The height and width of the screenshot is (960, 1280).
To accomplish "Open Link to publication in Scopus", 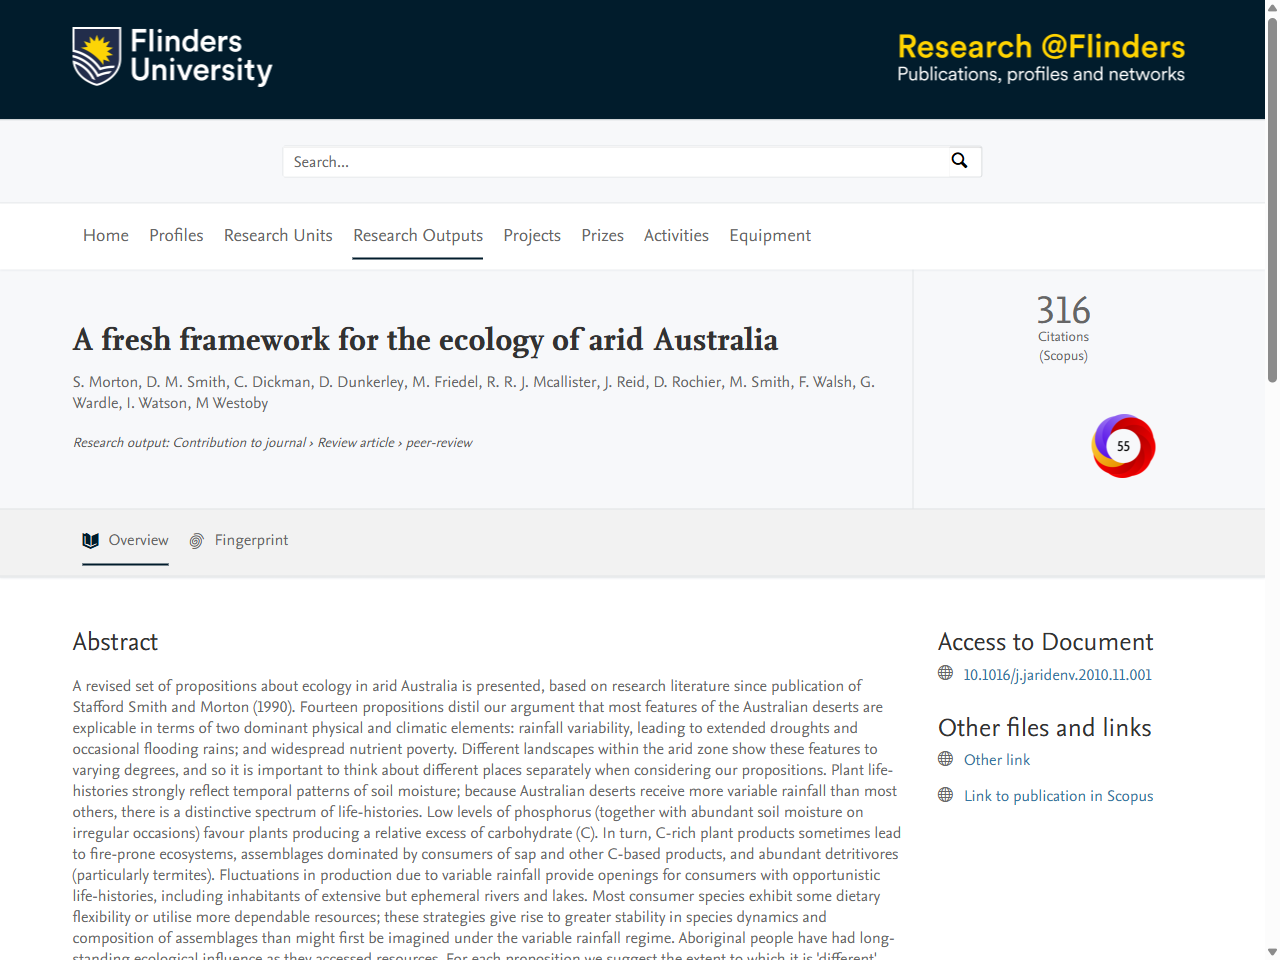I will [1058, 795].
